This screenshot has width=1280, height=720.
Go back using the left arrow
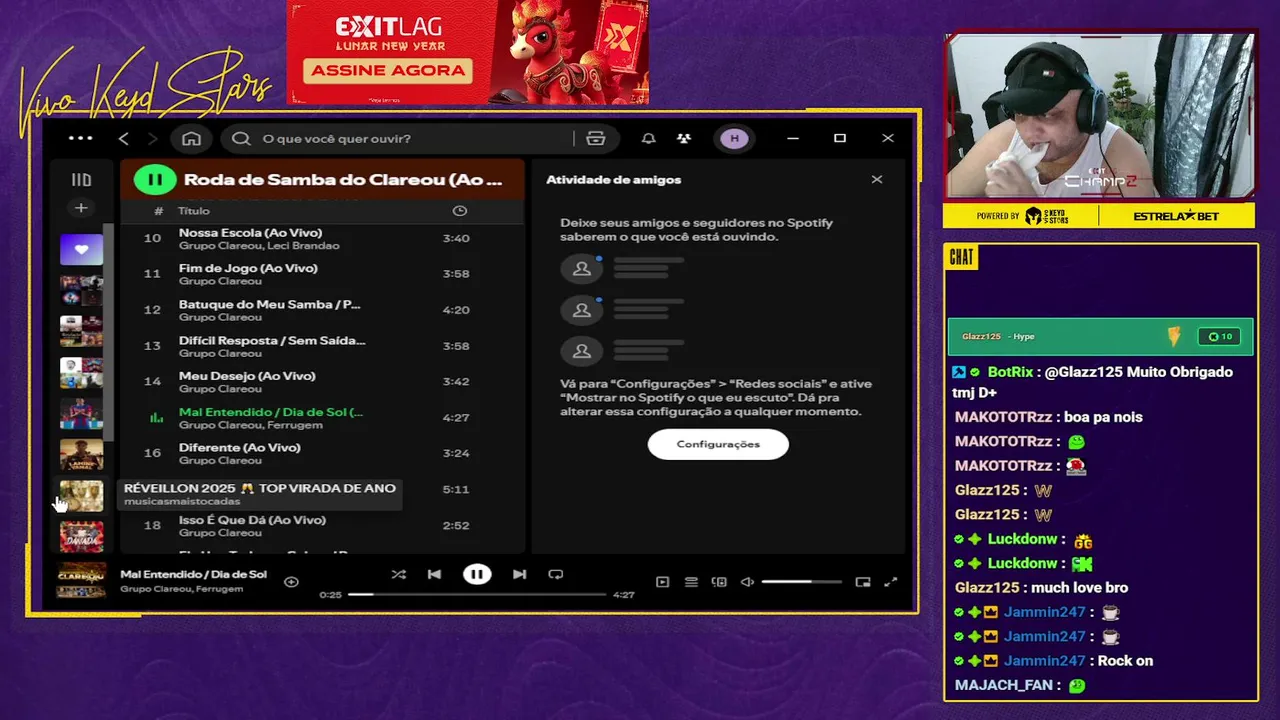coord(124,138)
